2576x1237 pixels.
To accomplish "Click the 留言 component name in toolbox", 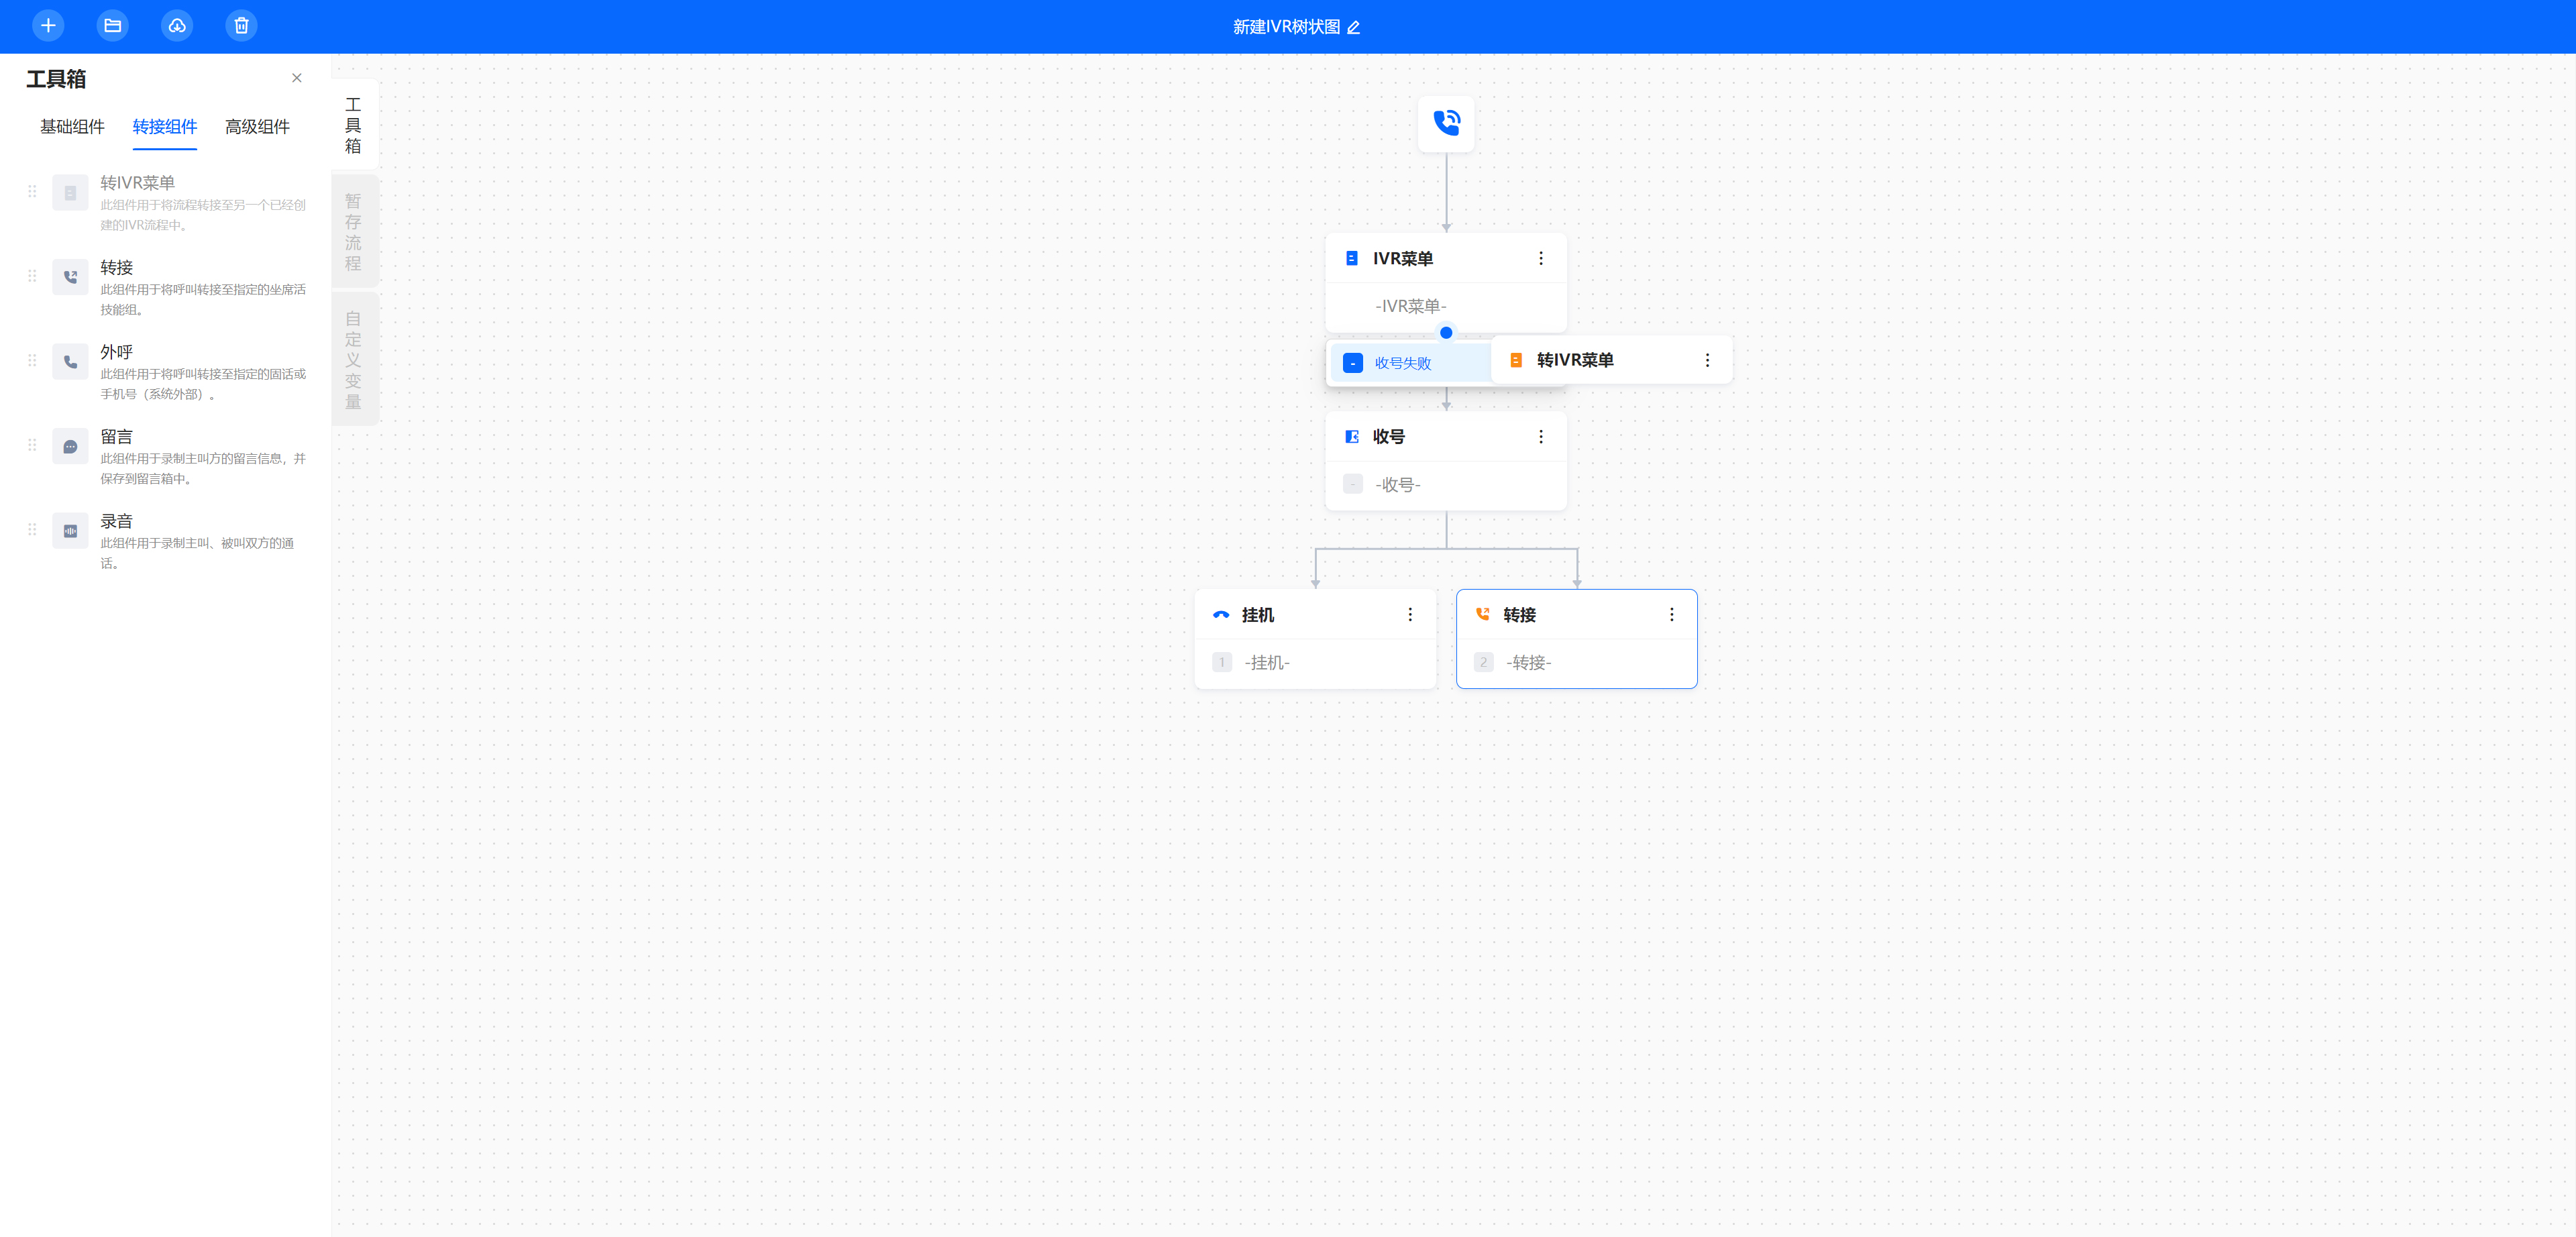I will (116, 437).
